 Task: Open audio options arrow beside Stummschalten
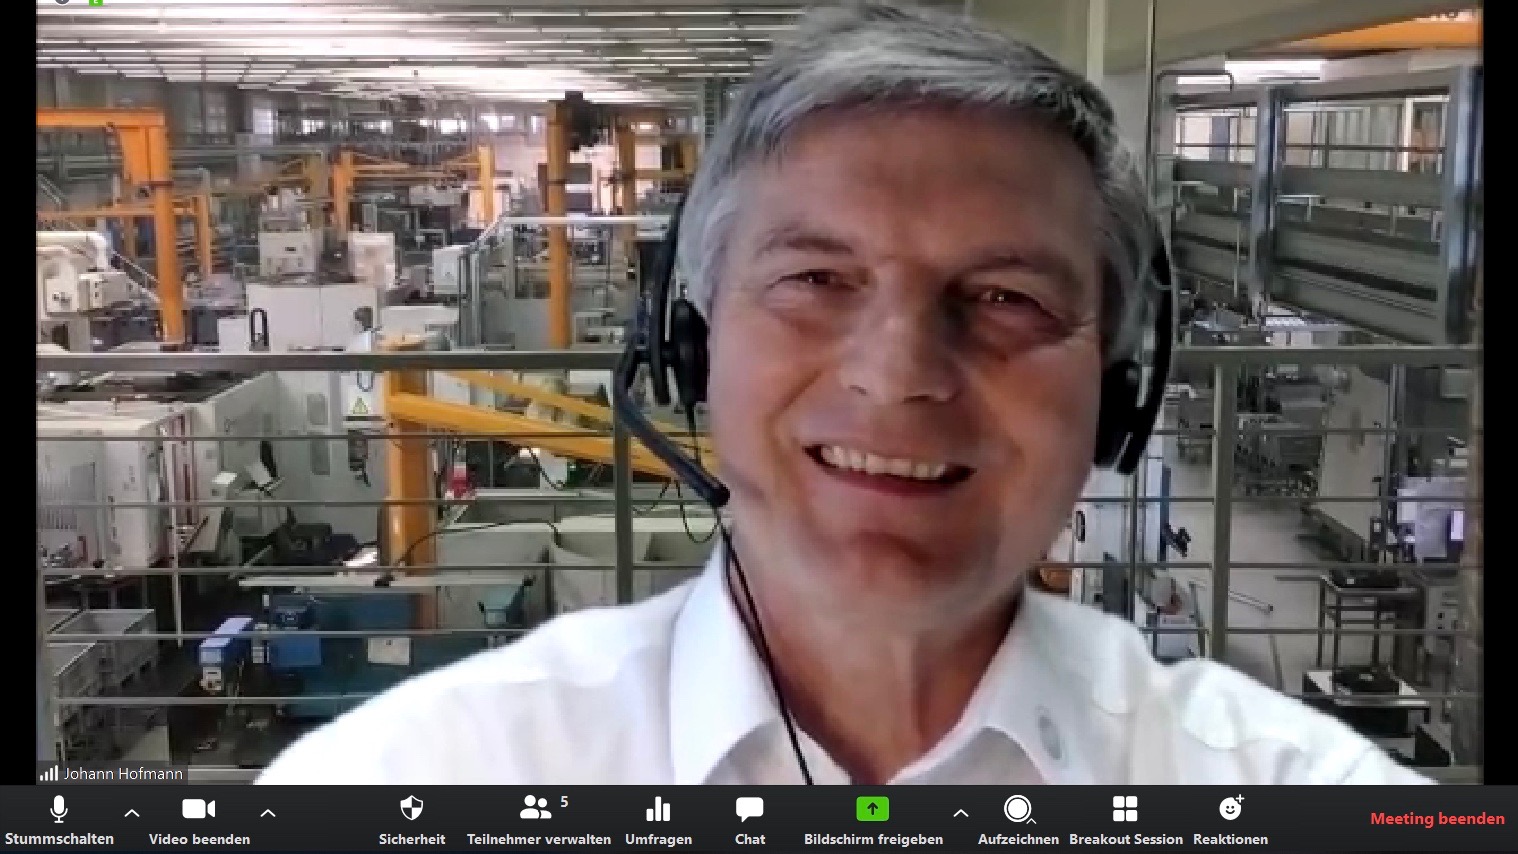coord(131,813)
